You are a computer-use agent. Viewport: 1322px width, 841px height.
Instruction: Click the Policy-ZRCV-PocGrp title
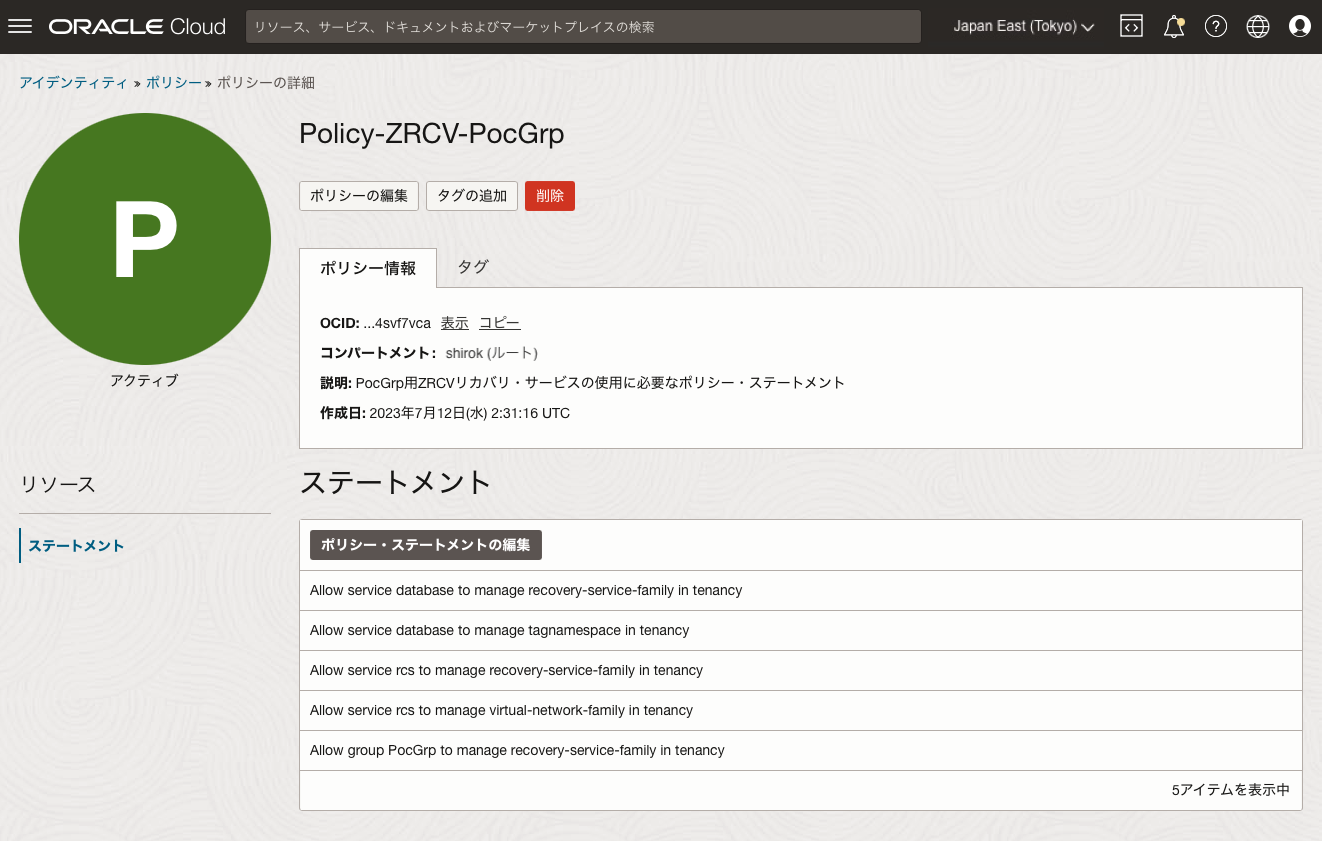(432, 133)
